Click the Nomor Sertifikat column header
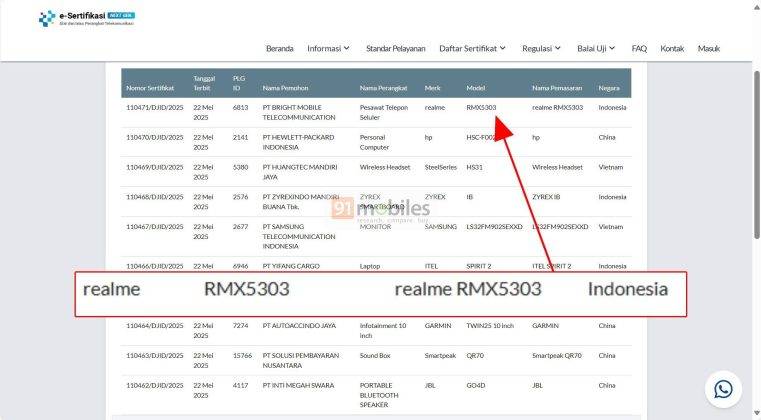Screen dimensions: 761x420 pos(150,88)
